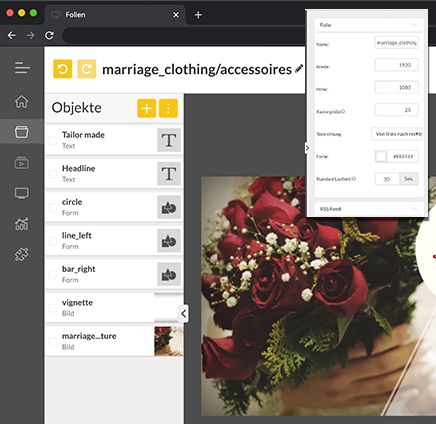Reload the browser page

pos(49,35)
